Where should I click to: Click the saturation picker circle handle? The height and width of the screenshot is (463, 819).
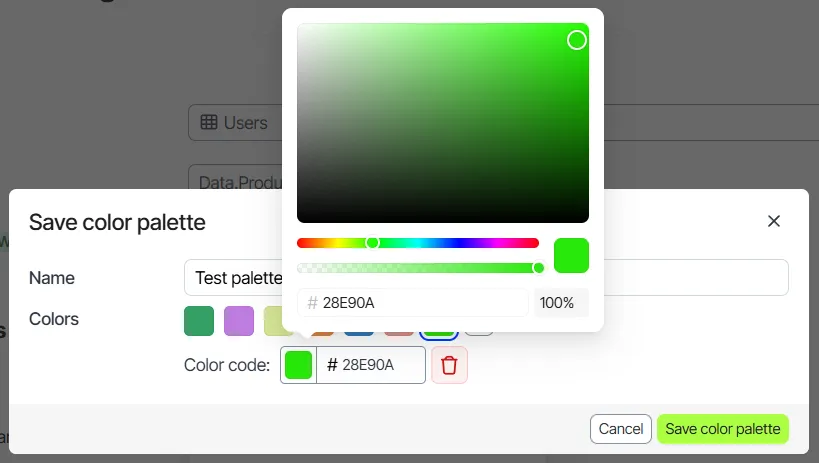point(577,40)
